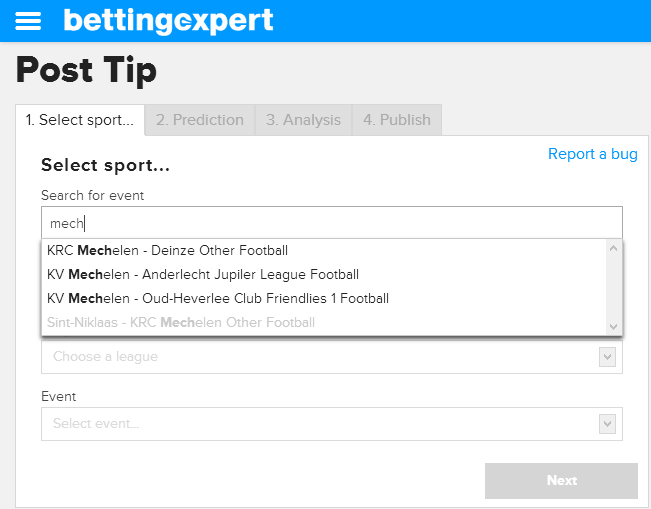Expand the Select event dropdown arrow

tap(607, 424)
